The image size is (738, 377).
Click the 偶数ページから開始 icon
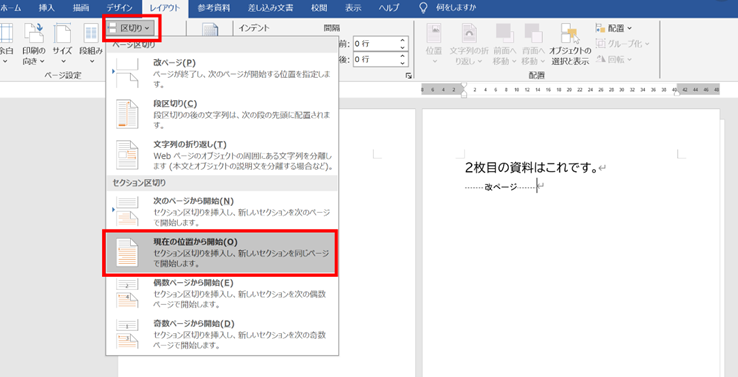coord(127,293)
